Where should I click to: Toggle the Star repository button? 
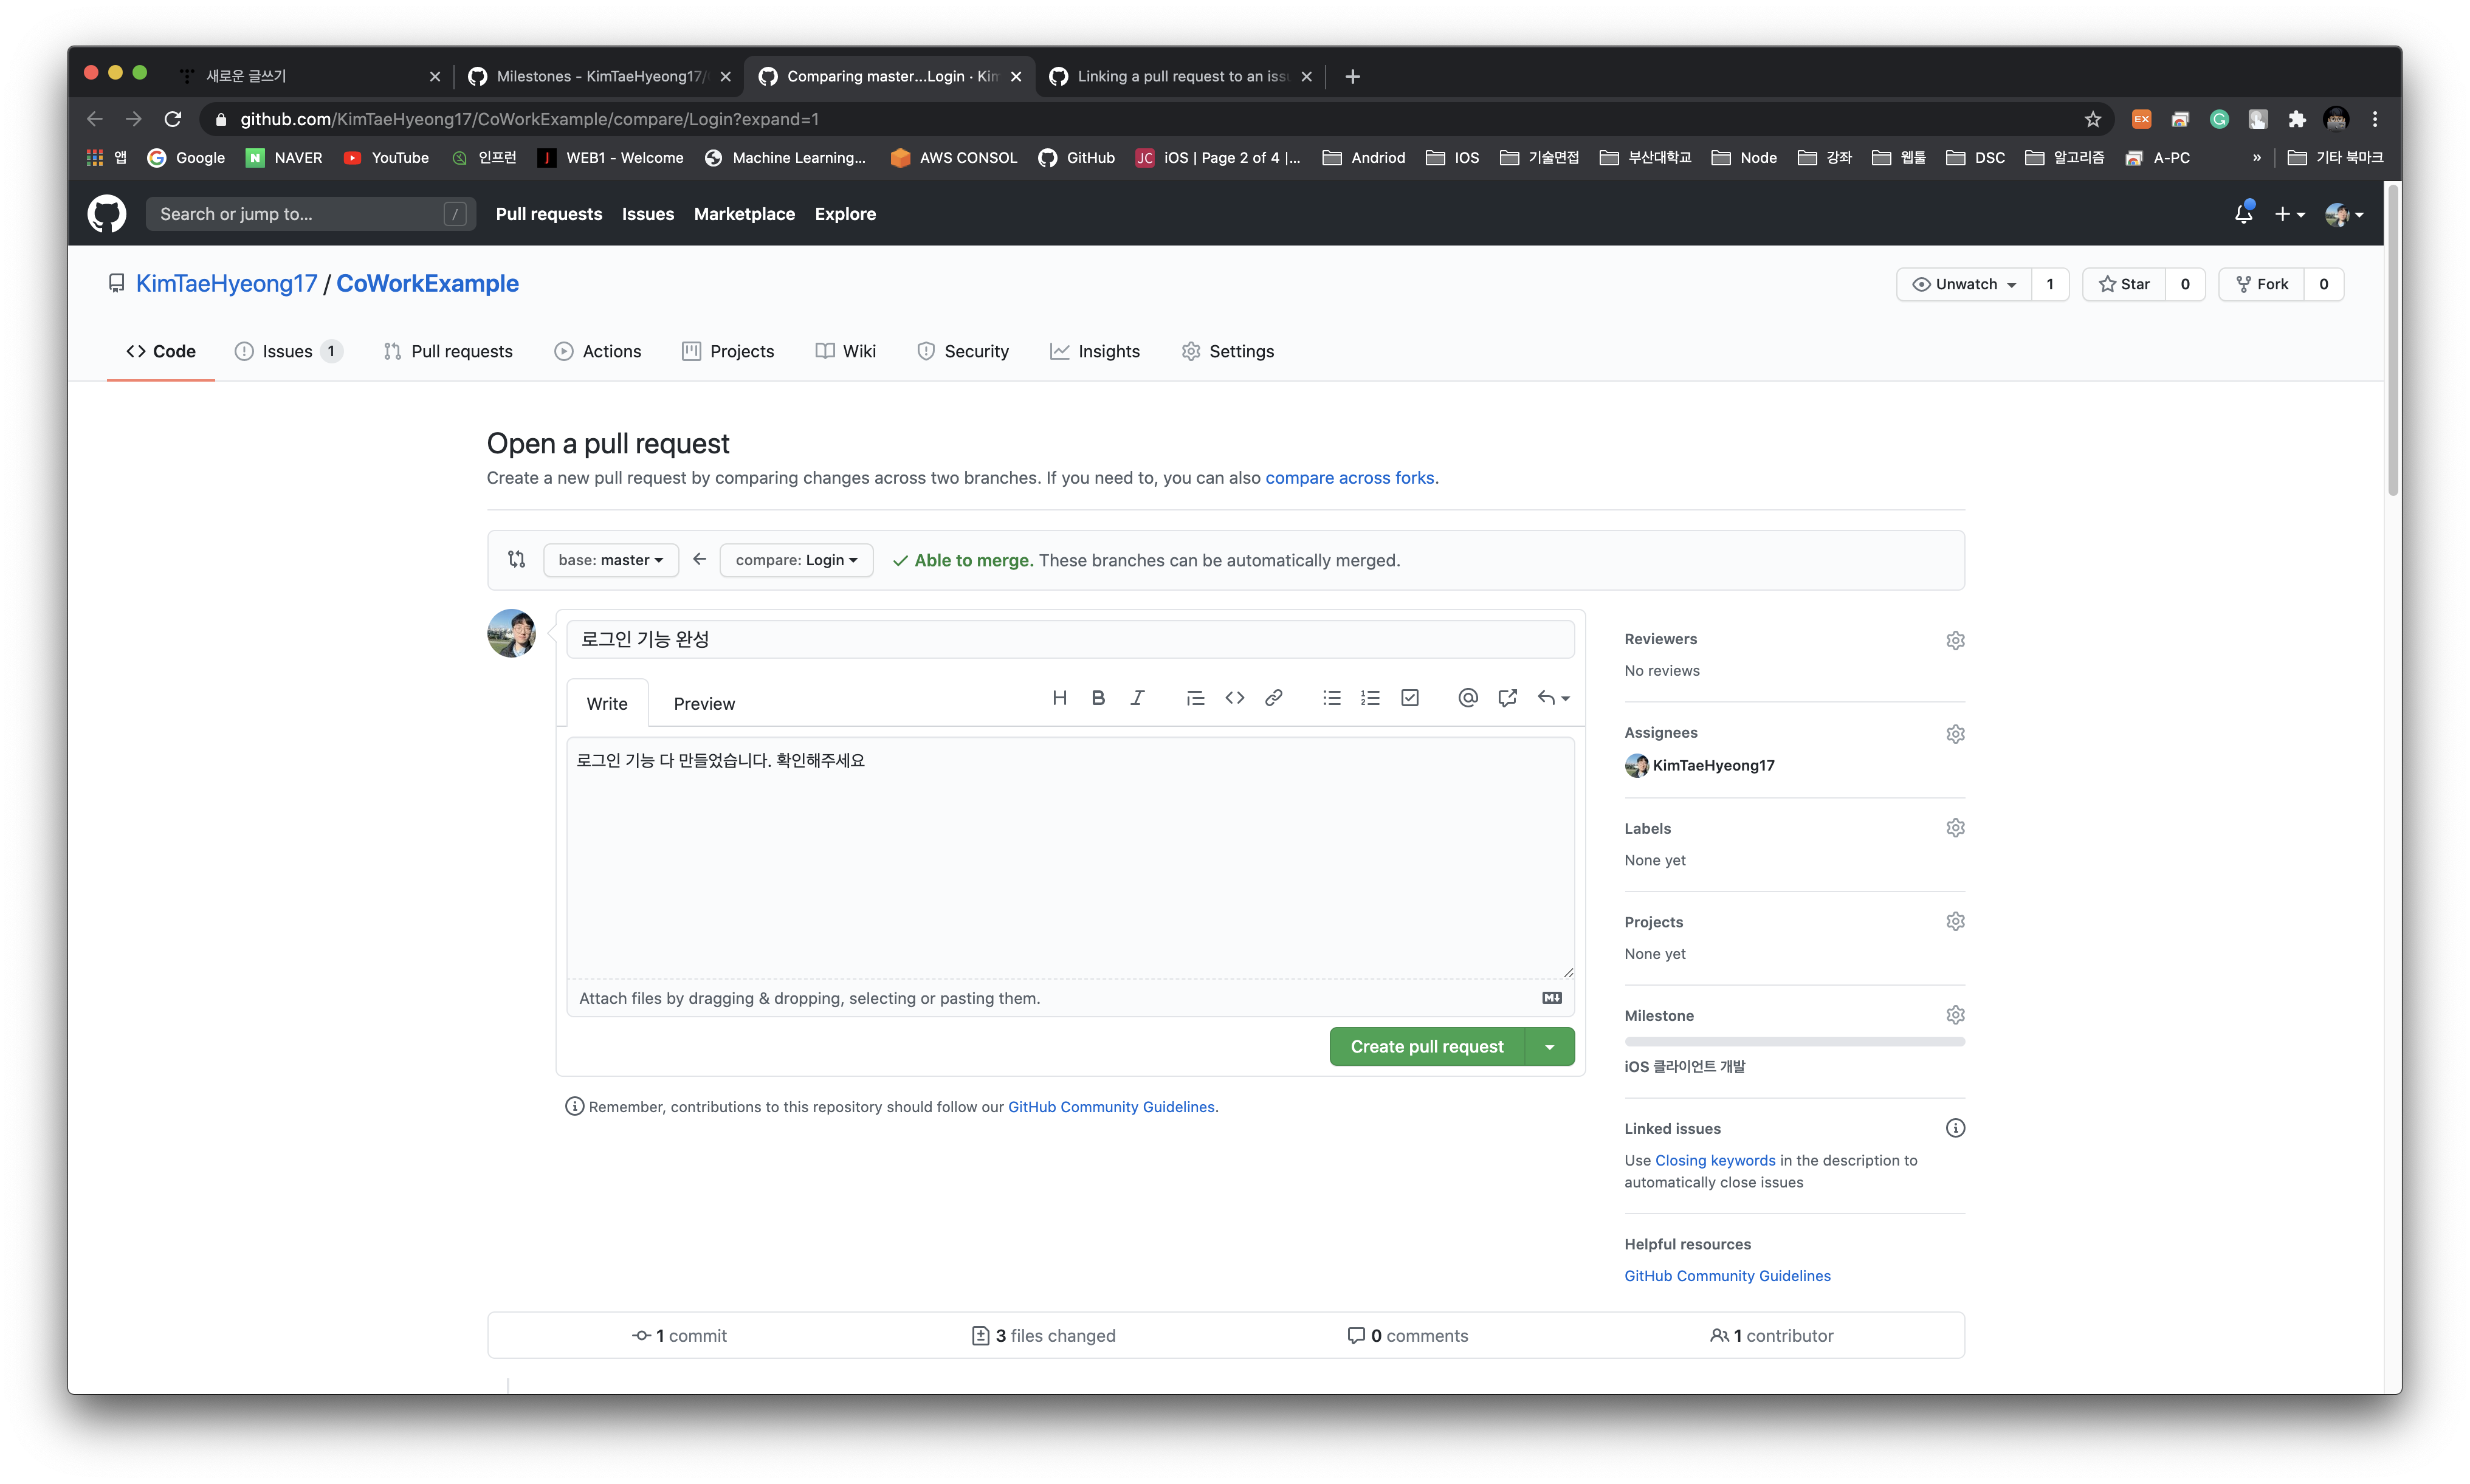click(x=2124, y=284)
